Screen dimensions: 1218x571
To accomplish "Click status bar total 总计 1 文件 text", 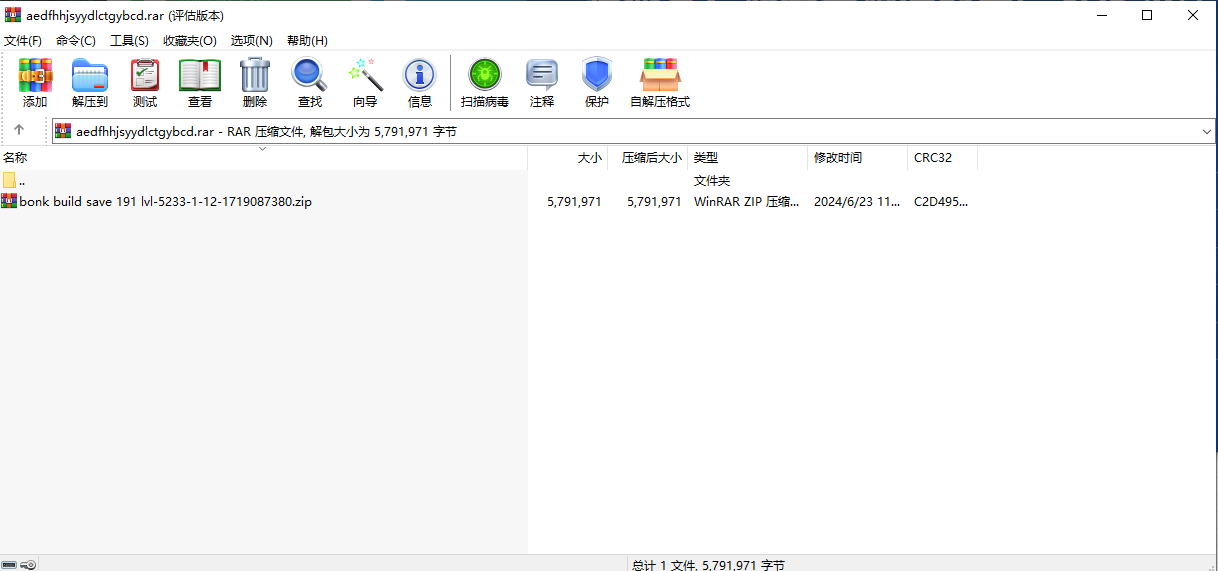I will point(708,565).
